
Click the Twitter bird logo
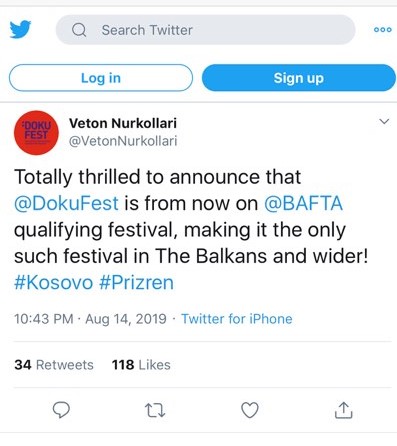click(x=20, y=29)
